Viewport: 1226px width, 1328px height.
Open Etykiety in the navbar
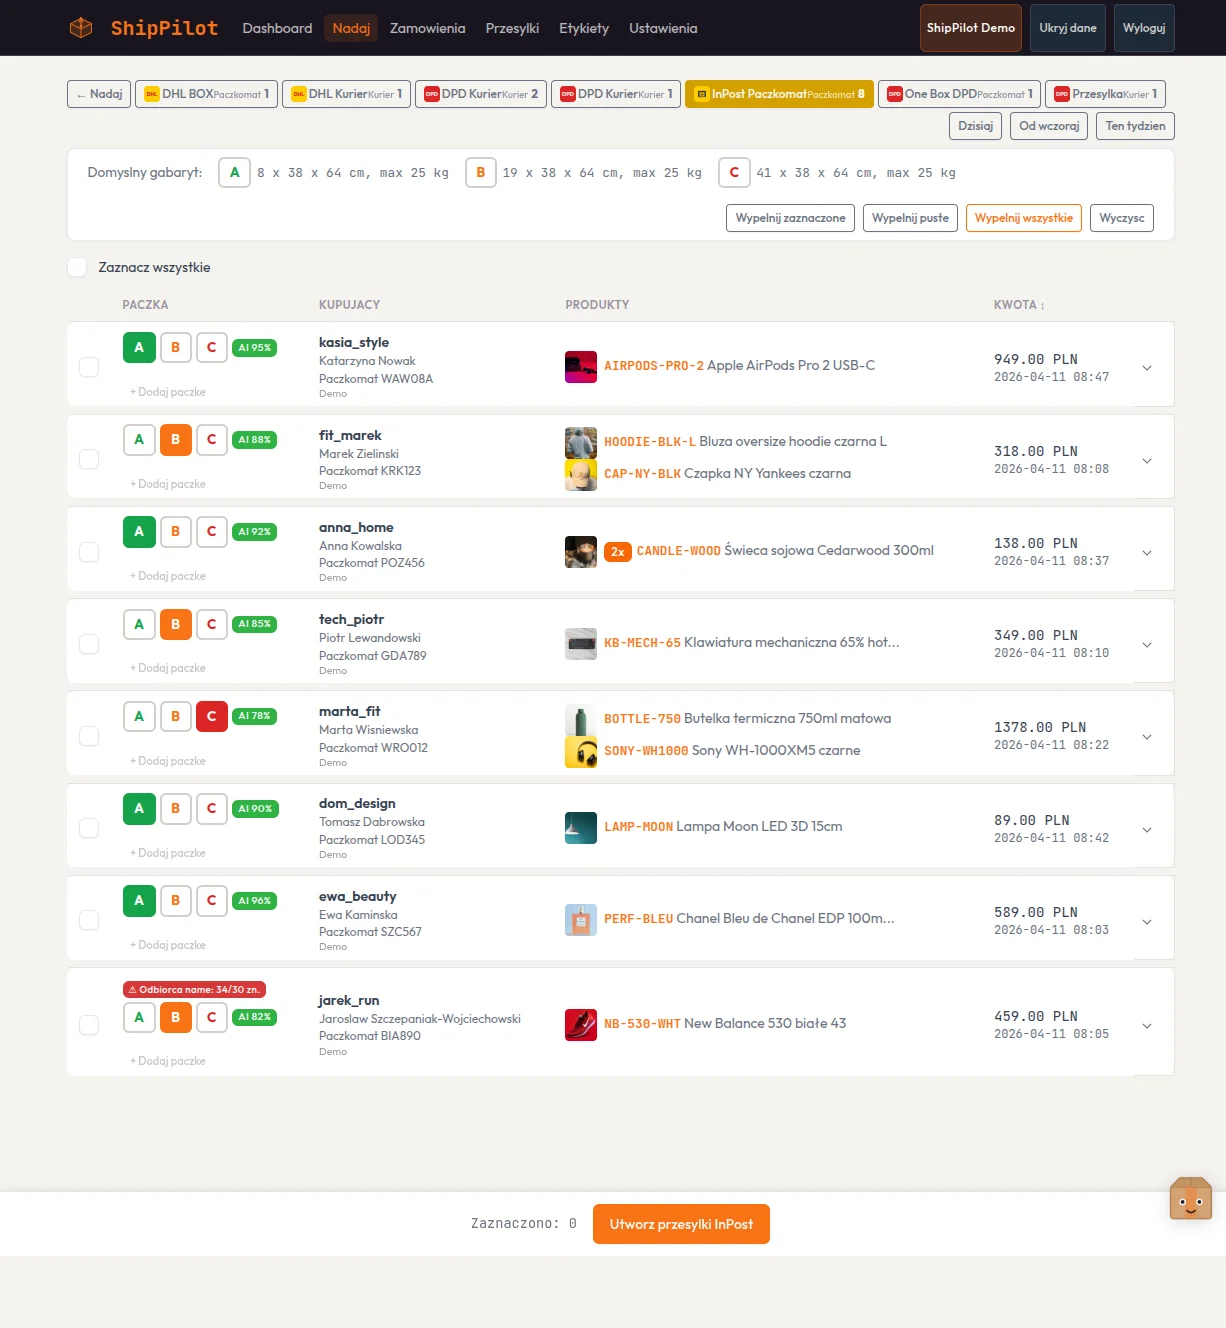coord(584,28)
